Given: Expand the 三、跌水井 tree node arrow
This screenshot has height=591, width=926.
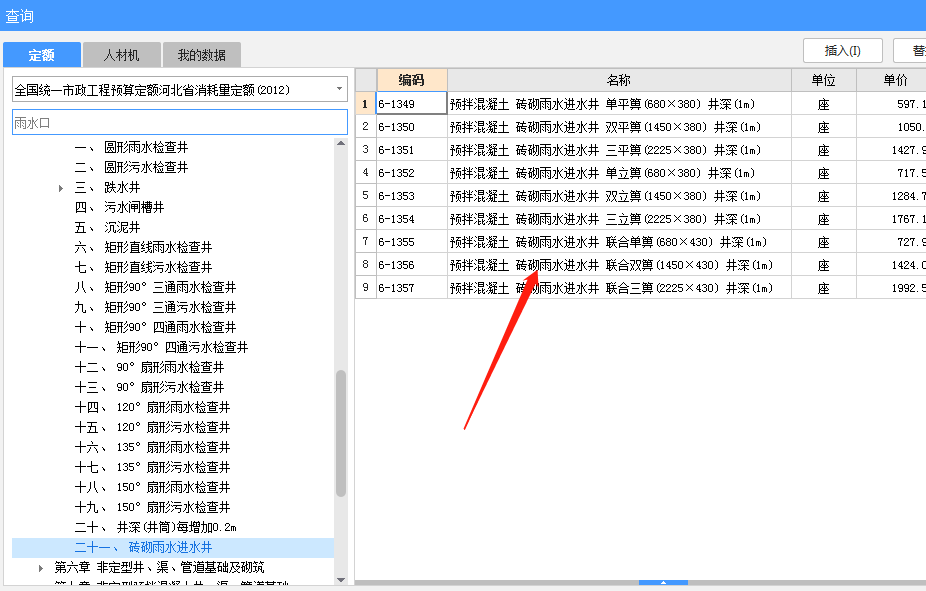Looking at the screenshot, I should tap(61, 187).
